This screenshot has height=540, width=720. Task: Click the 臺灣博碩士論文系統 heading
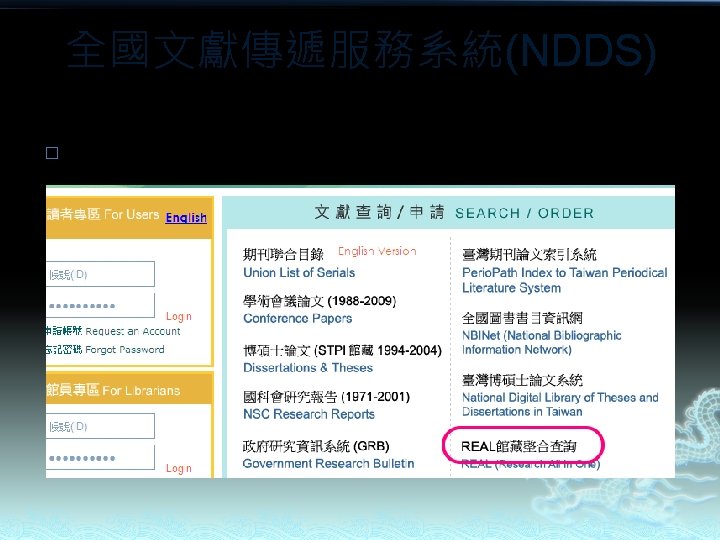click(x=522, y=380)
